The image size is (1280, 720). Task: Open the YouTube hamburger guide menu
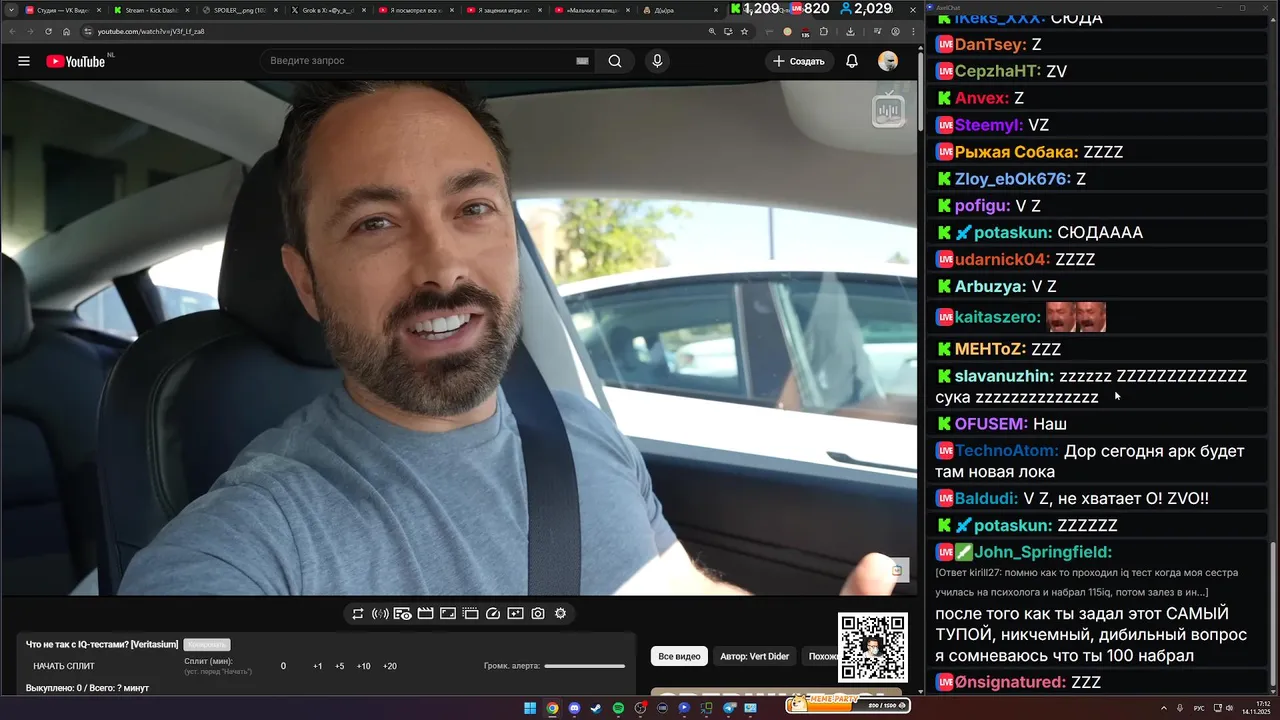(23, 61)
